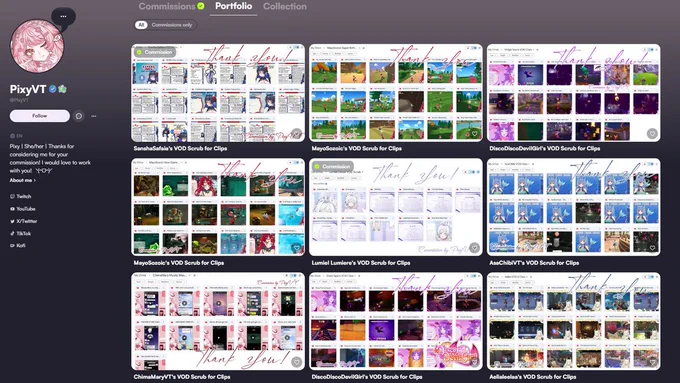The width and height of the screenshot is (680, 383).
Task: Filter by Commissions only
Action: [x=172, y=25]
